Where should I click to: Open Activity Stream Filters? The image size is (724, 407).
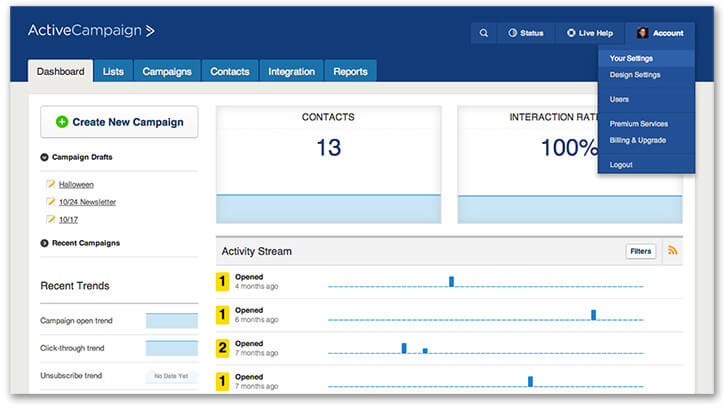pos(640,251)
